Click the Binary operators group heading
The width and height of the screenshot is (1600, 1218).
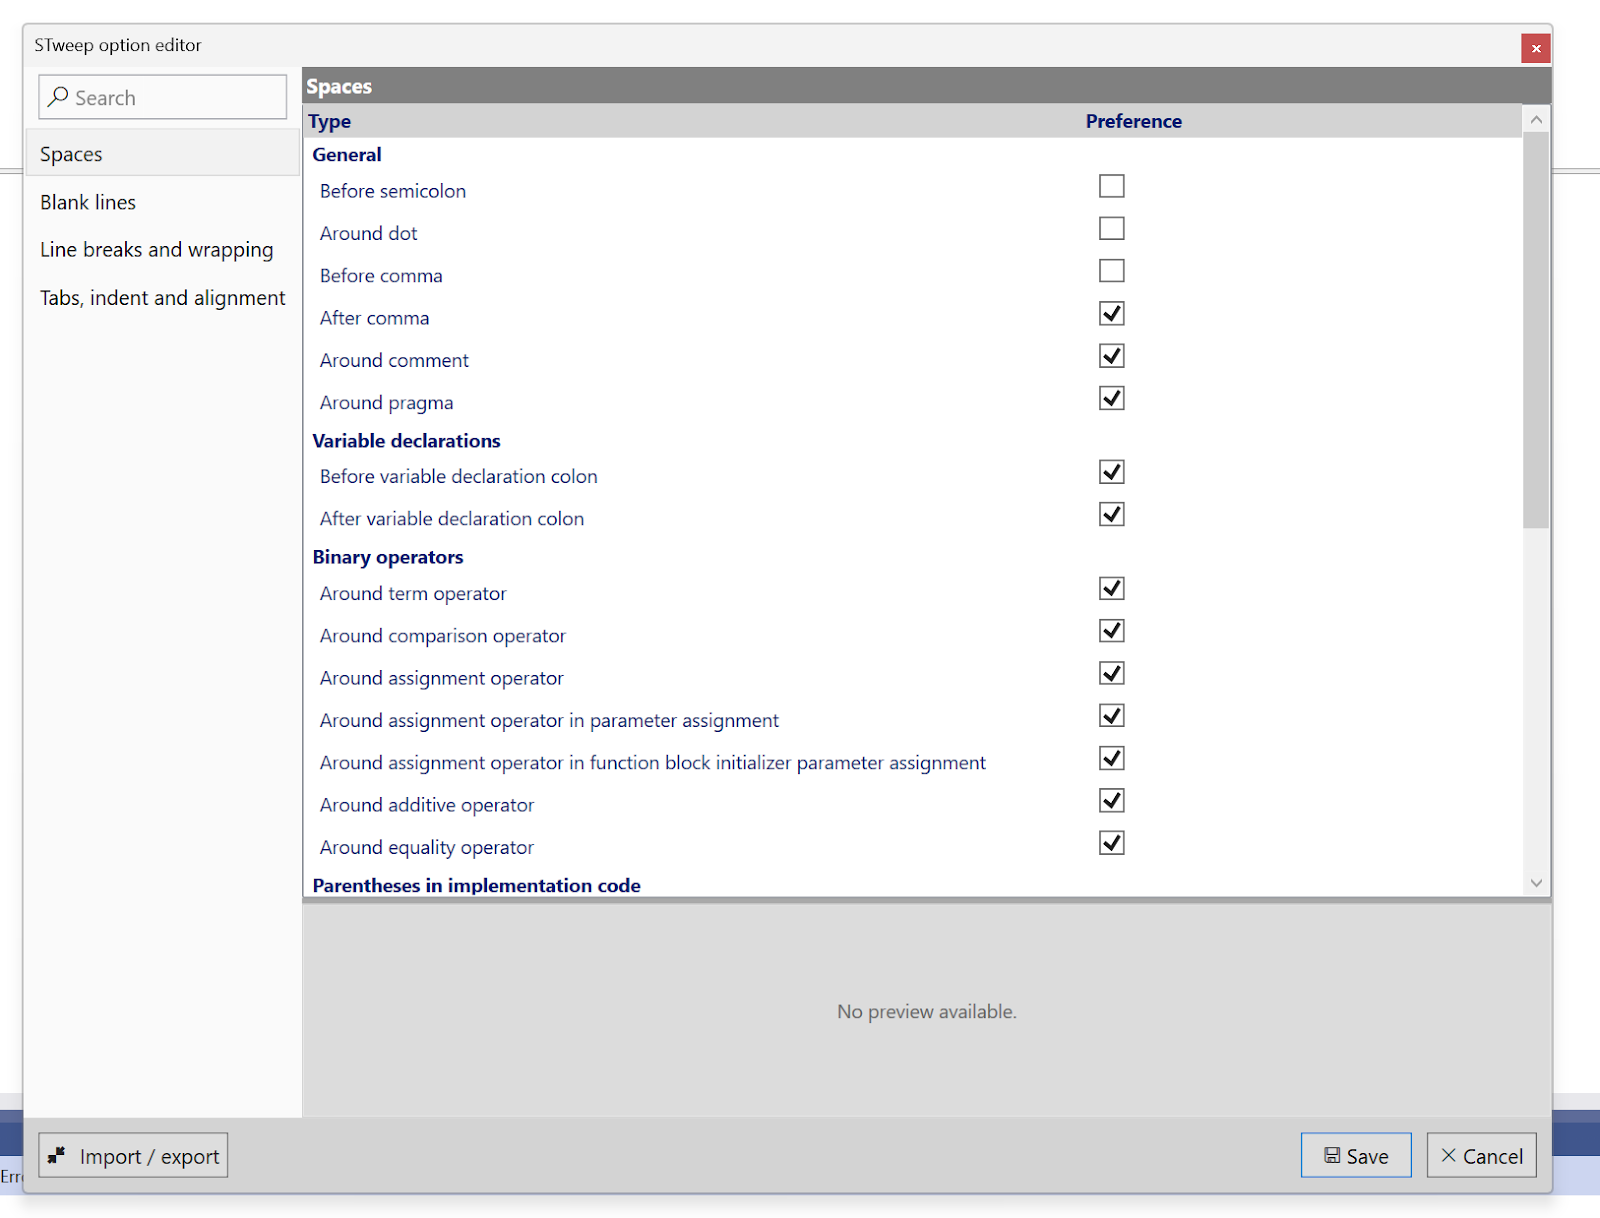pos(388,557)
